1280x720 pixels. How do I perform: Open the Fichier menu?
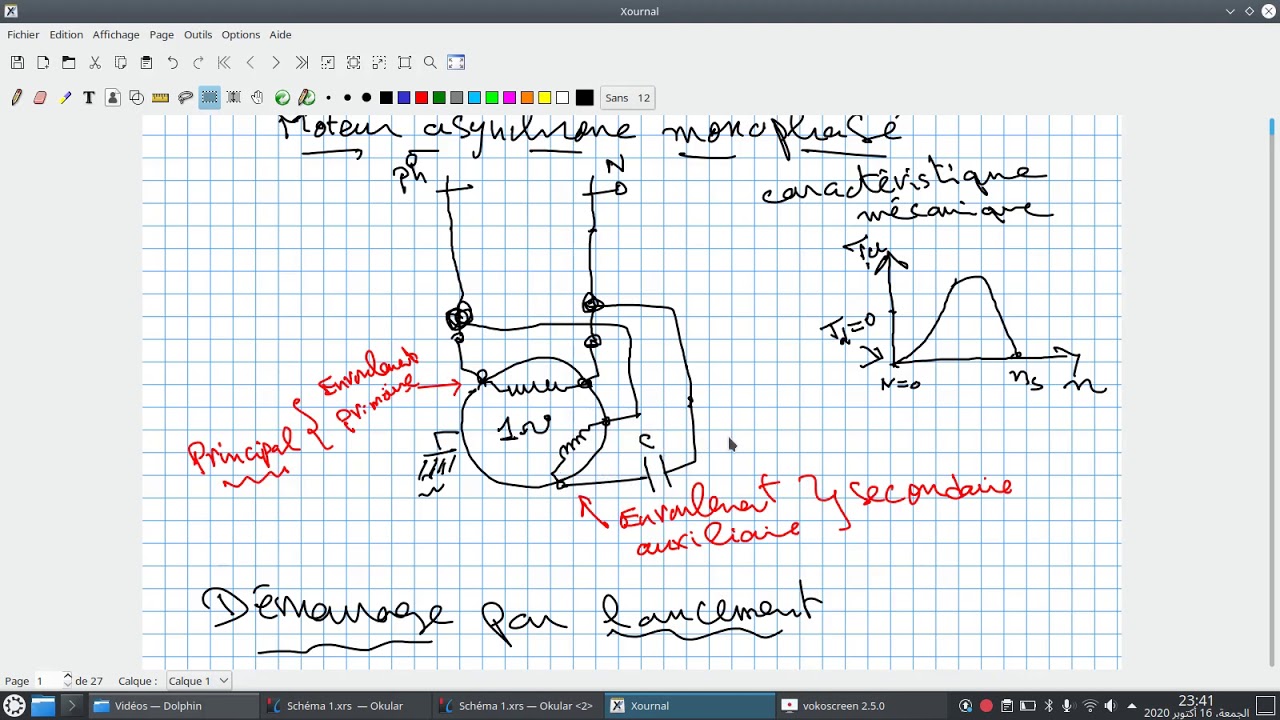tap(23, 35)
